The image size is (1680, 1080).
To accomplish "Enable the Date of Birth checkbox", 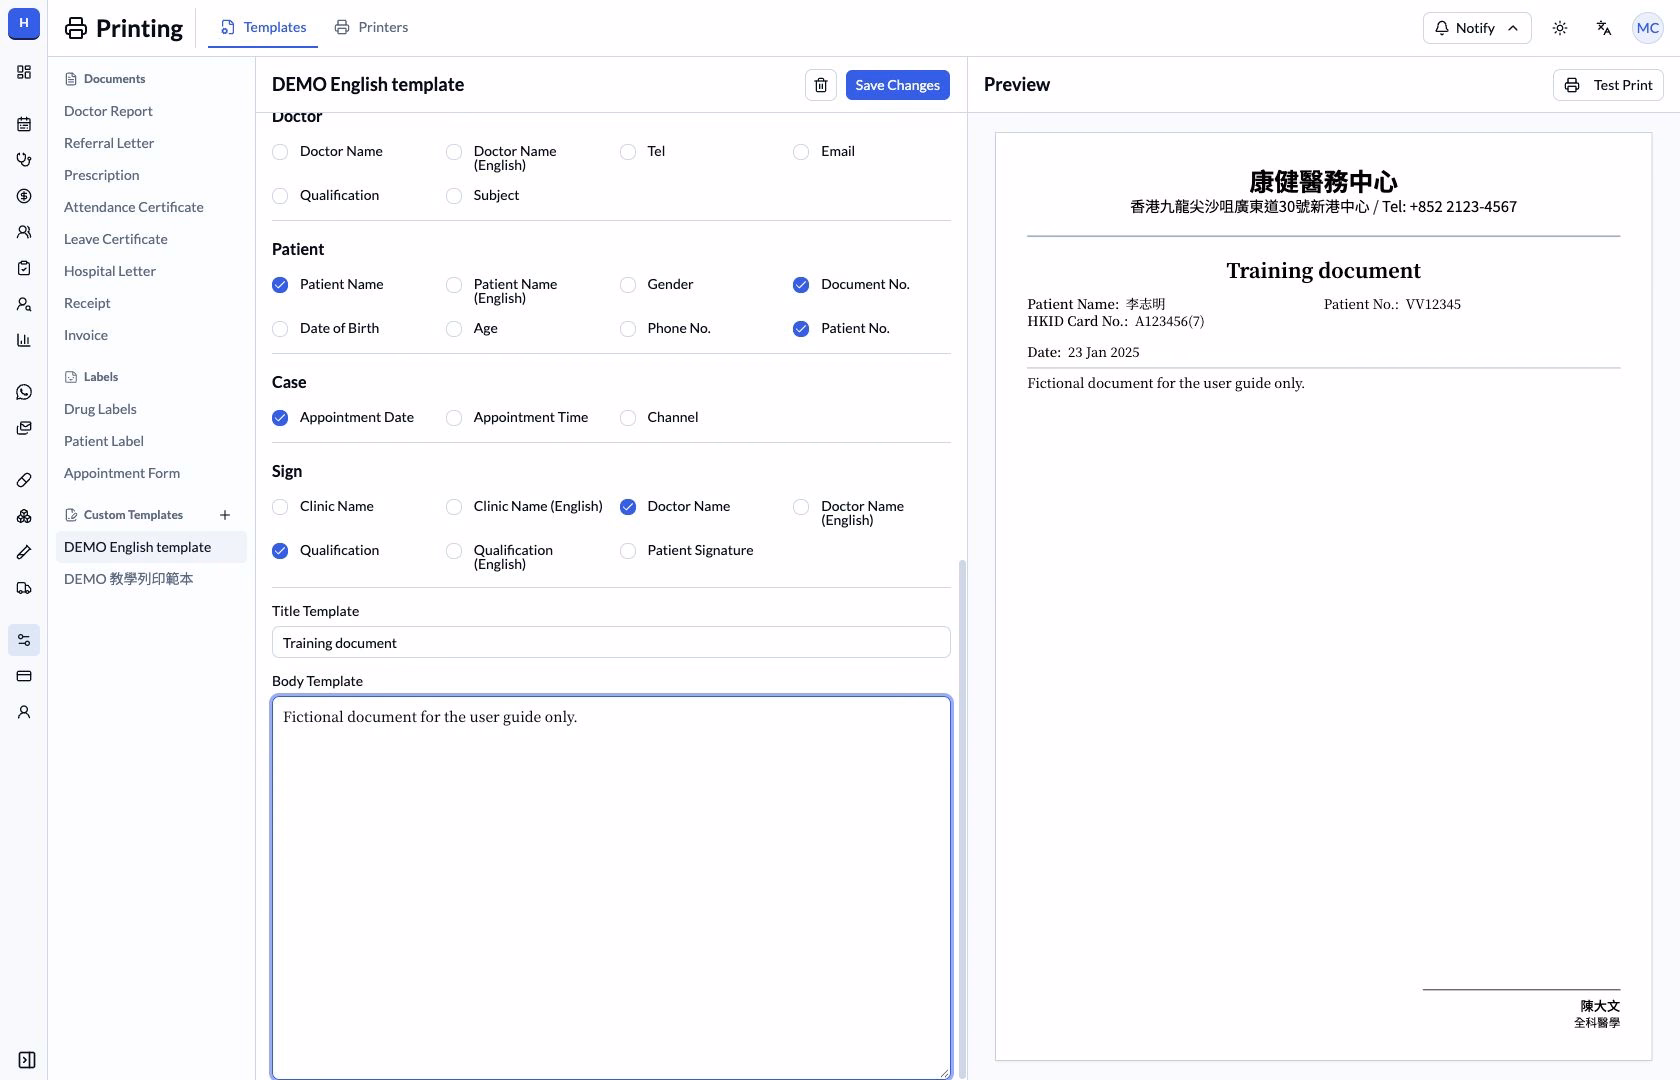I will click(280, 329).
